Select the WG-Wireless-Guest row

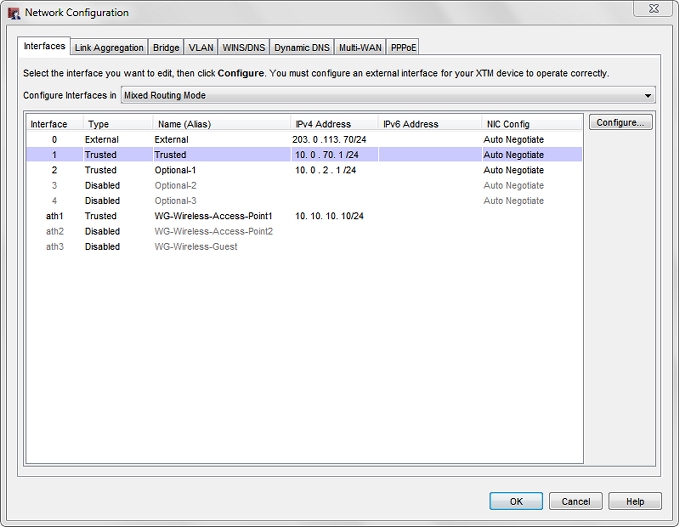tap(304, 247)
